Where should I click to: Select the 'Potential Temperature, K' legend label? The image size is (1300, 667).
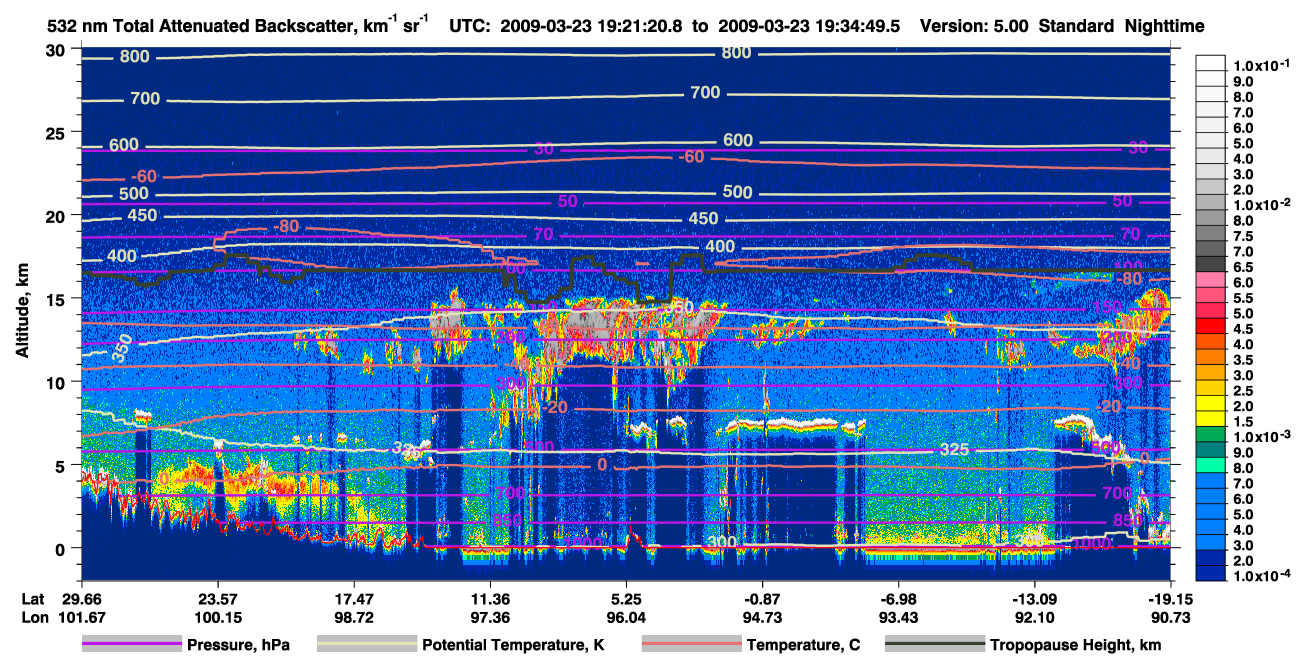coord(514,645)
